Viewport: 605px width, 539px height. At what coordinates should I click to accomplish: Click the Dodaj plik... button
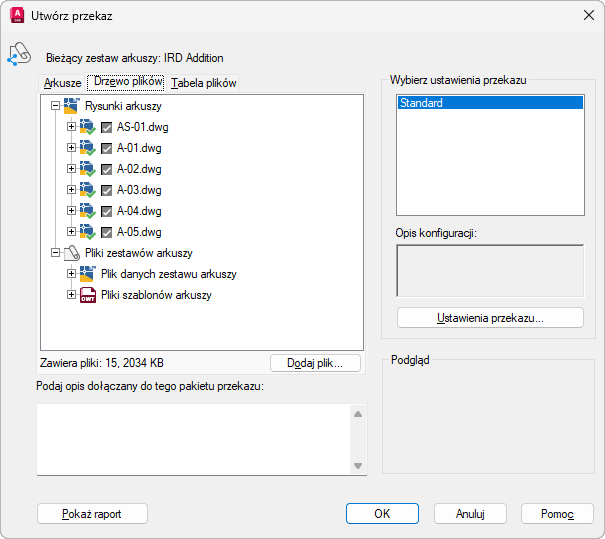pyautogui.click(x=316, y=363)
